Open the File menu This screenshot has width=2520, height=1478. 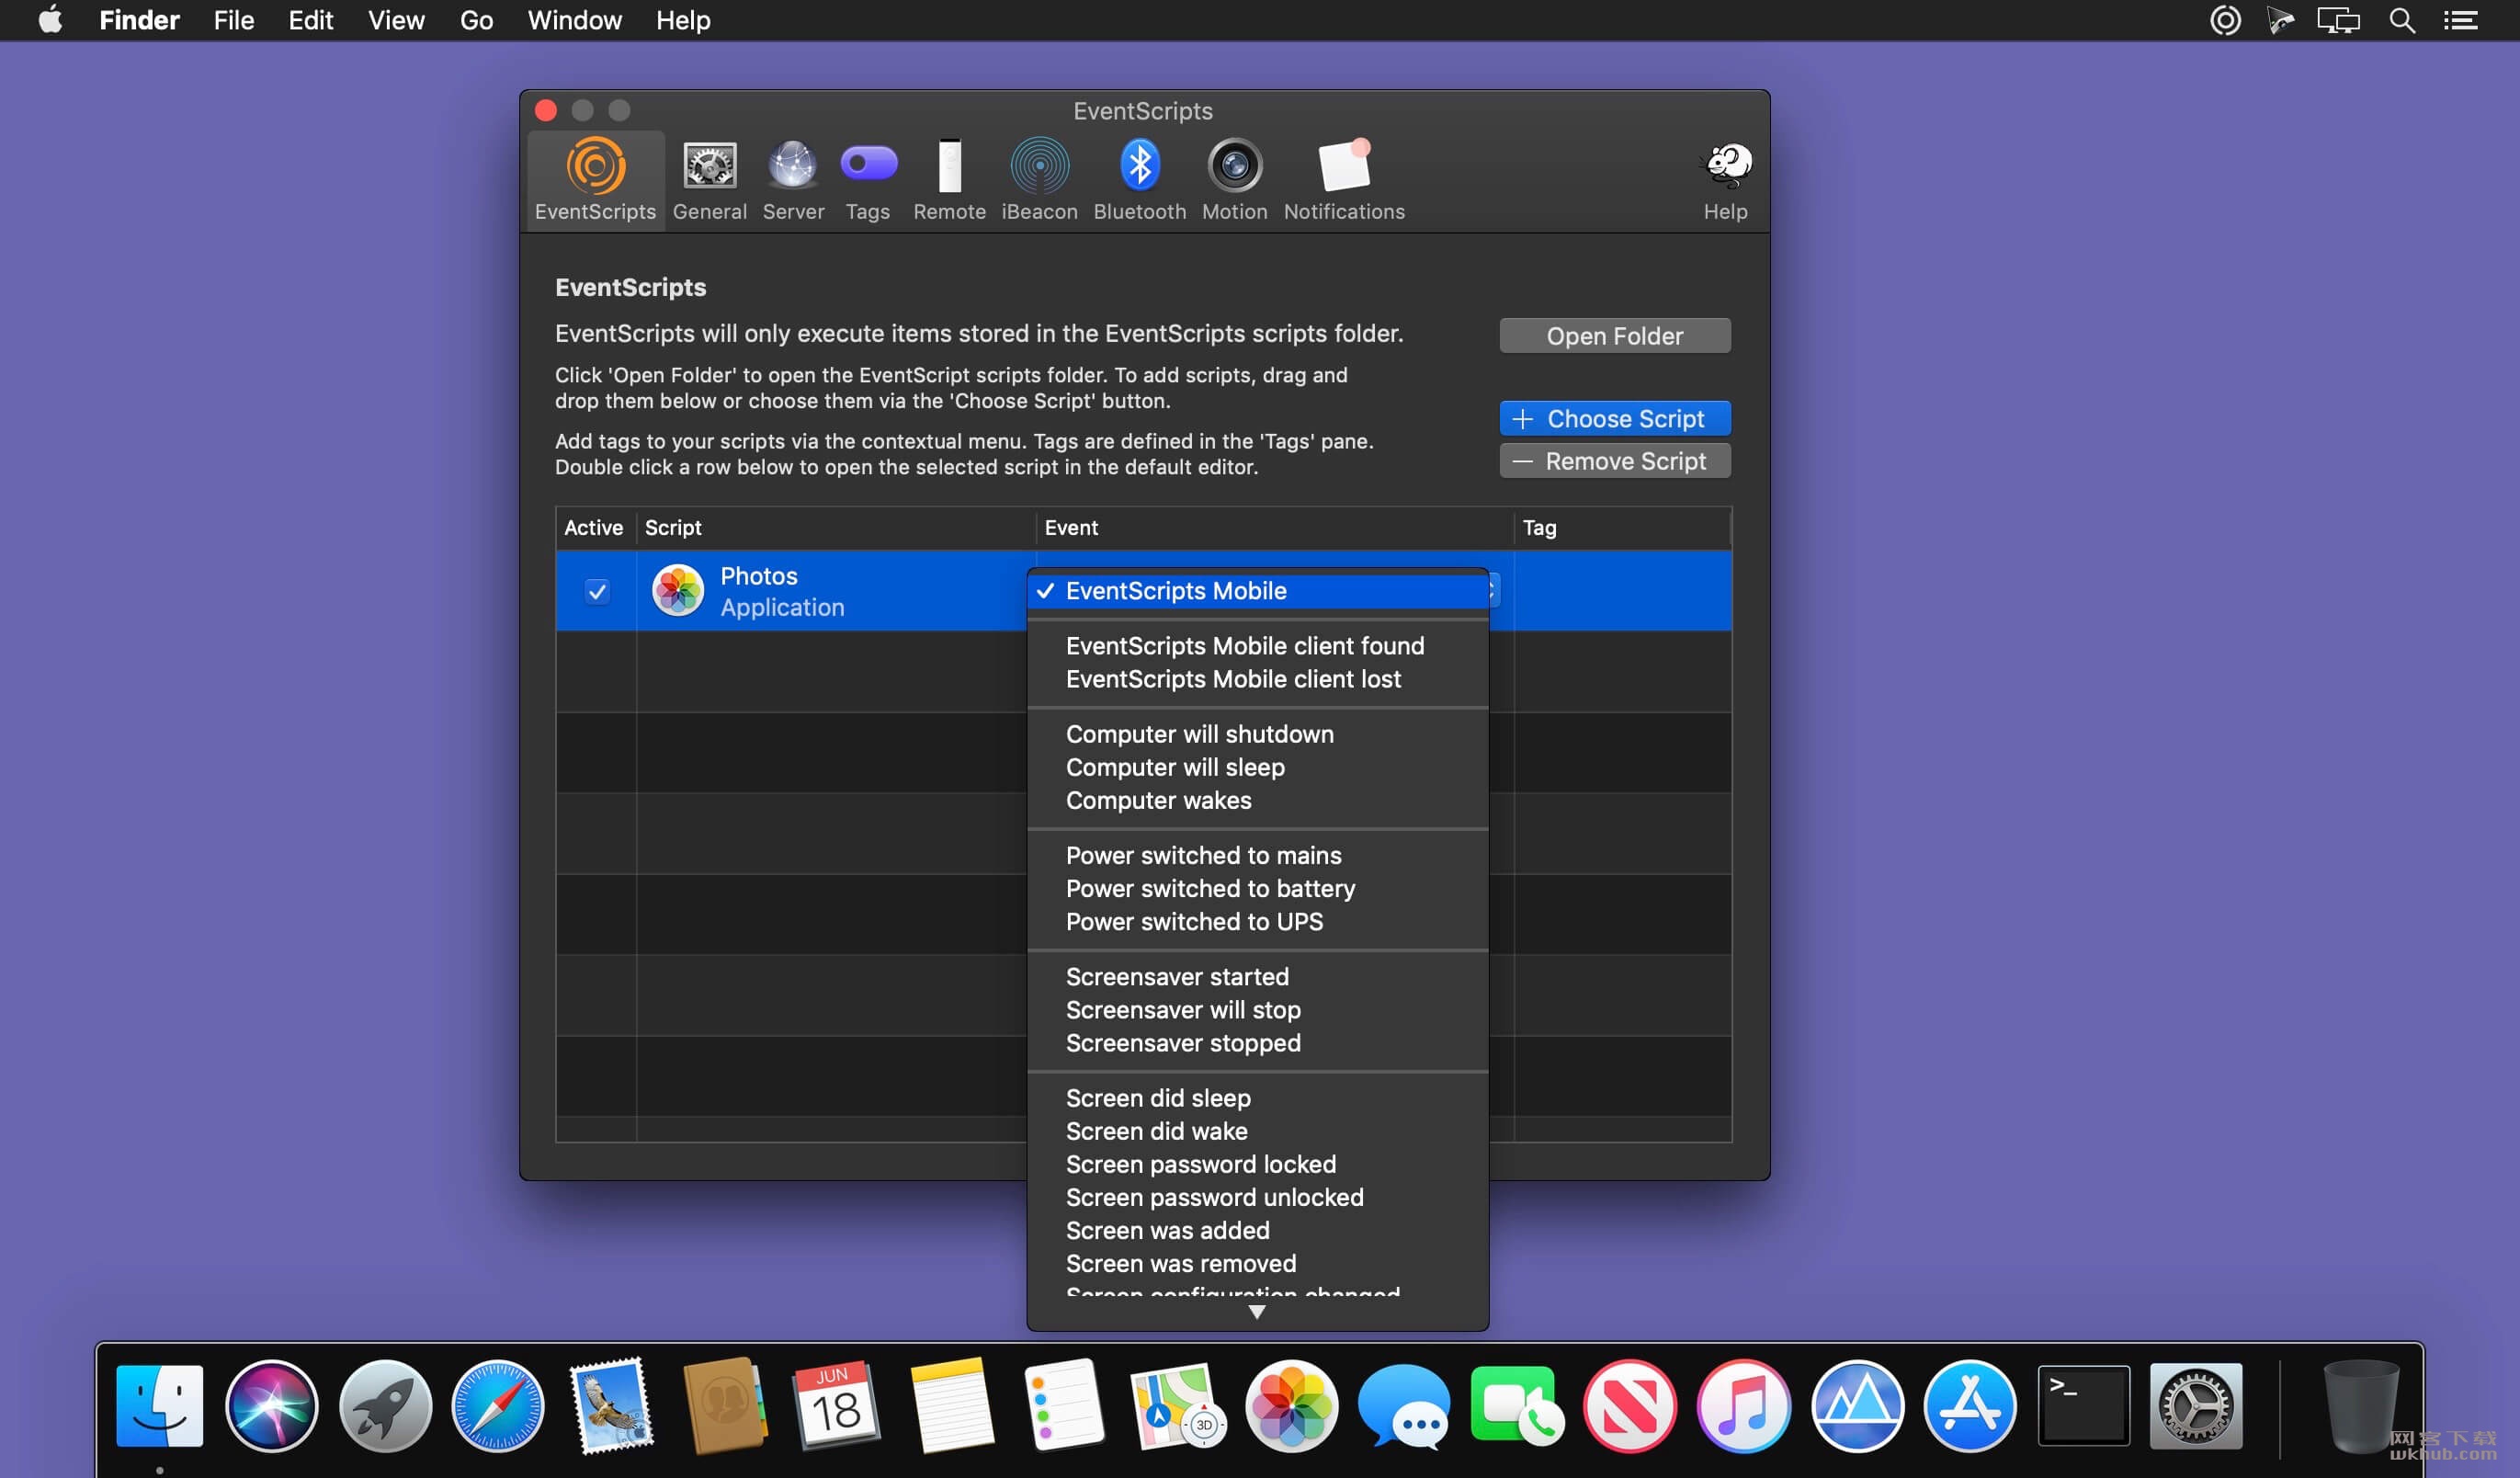(233, 20)
